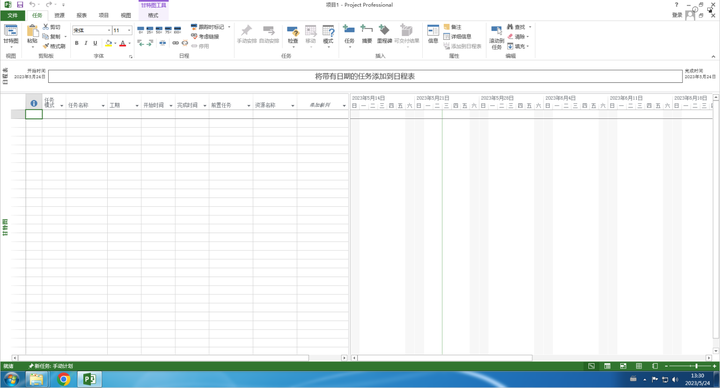Click 滚动到任务 scroll to task
720x388 pixels.
pos(496,37)
